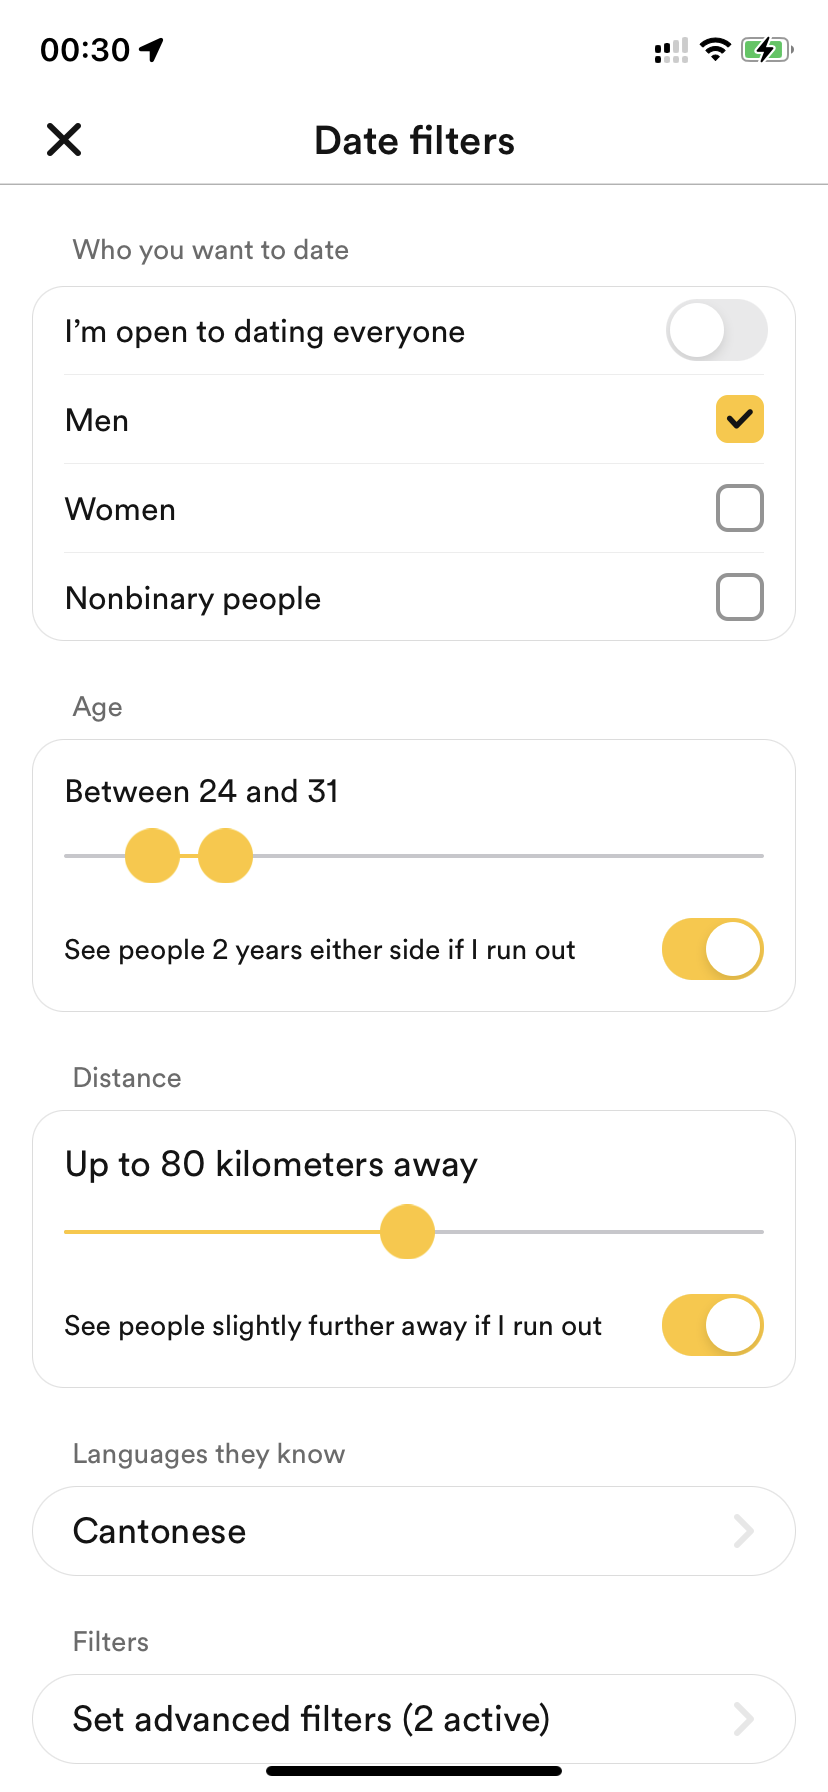Check the Nonbinary people checkbox
828x1792 pixels.
click(x=739, y=597)
